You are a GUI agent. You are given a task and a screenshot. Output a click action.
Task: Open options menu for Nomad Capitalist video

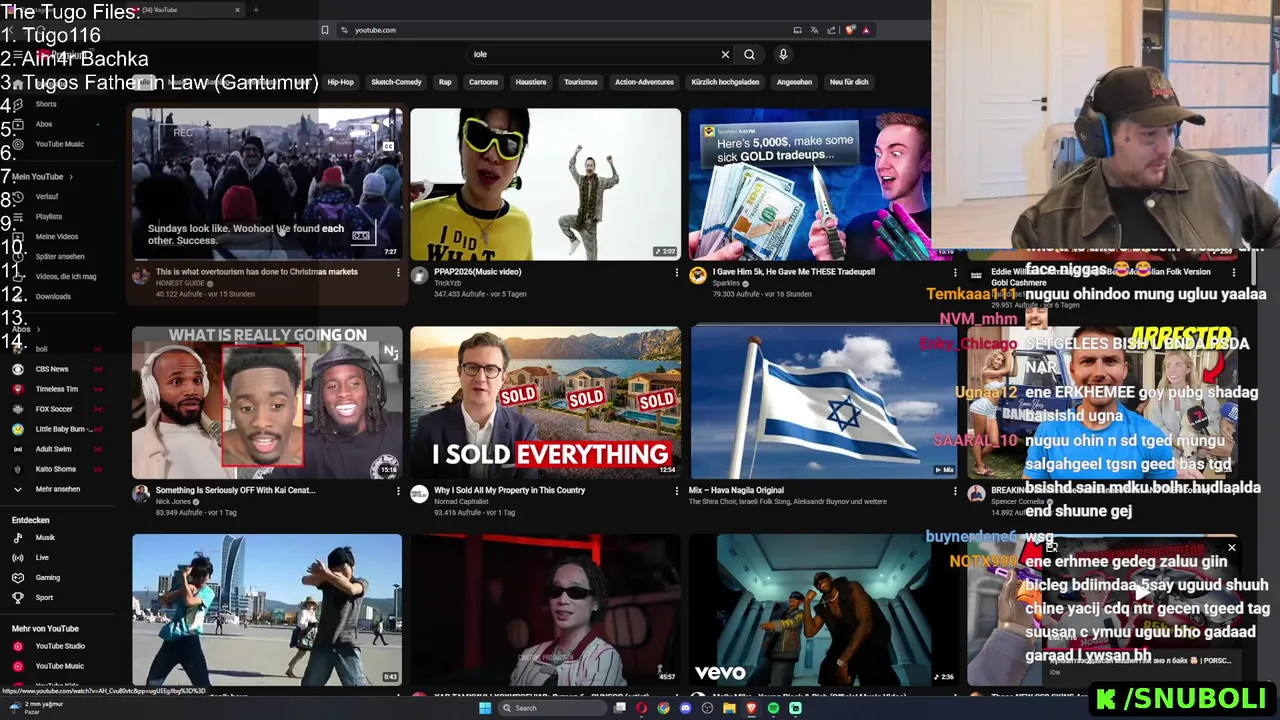coord(676,491)
